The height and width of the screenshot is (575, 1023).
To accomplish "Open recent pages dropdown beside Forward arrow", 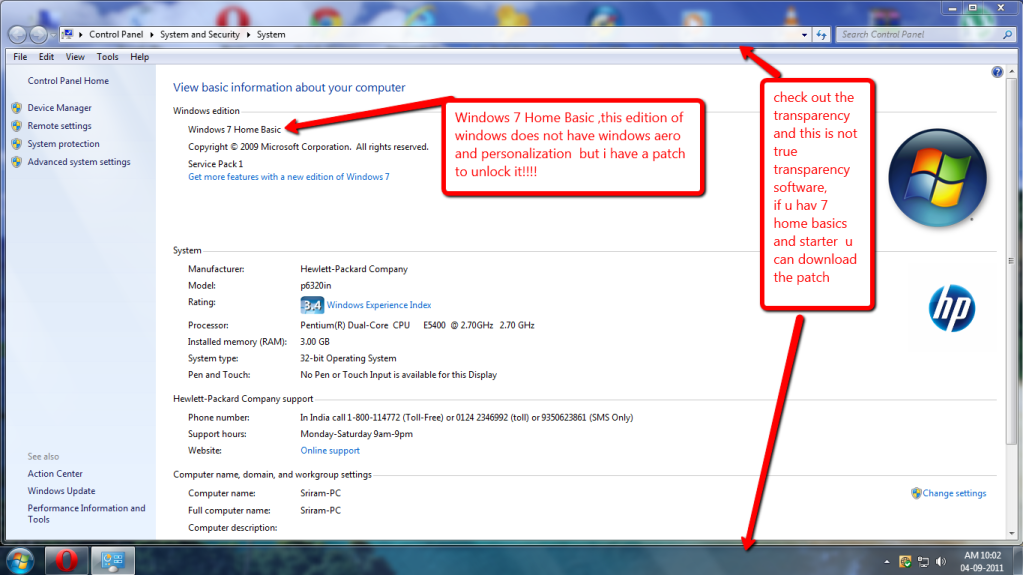I will coord(53,35).
